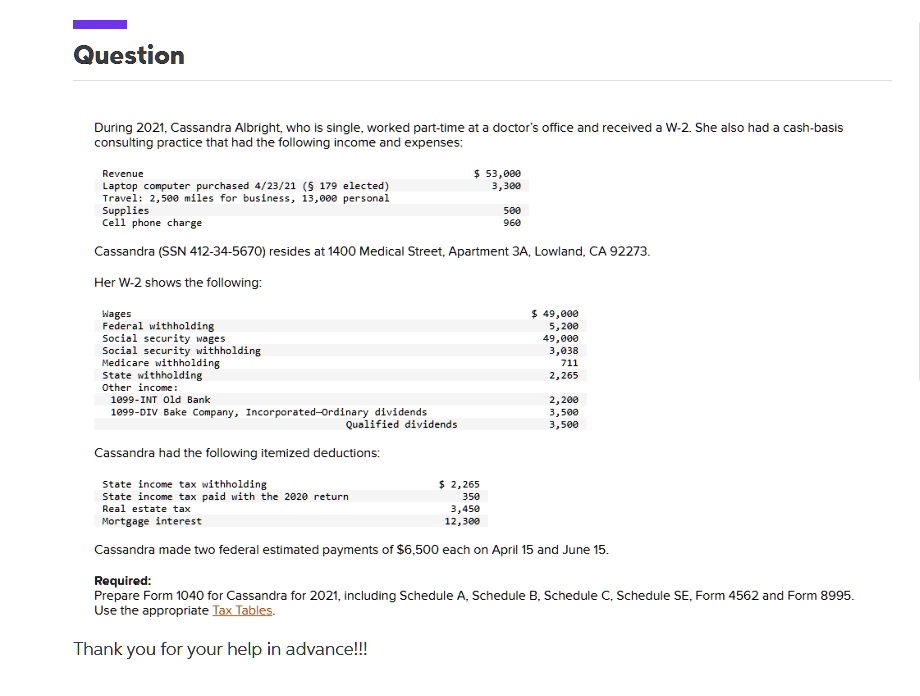Select the Supplies row label
920x696 pixels.
(x=126, y=211)
